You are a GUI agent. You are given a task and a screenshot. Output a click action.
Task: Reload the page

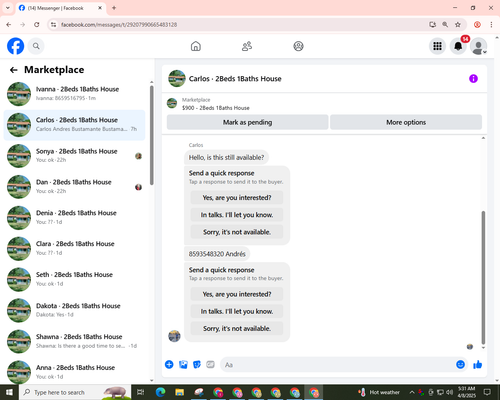[x=37, y=25]
